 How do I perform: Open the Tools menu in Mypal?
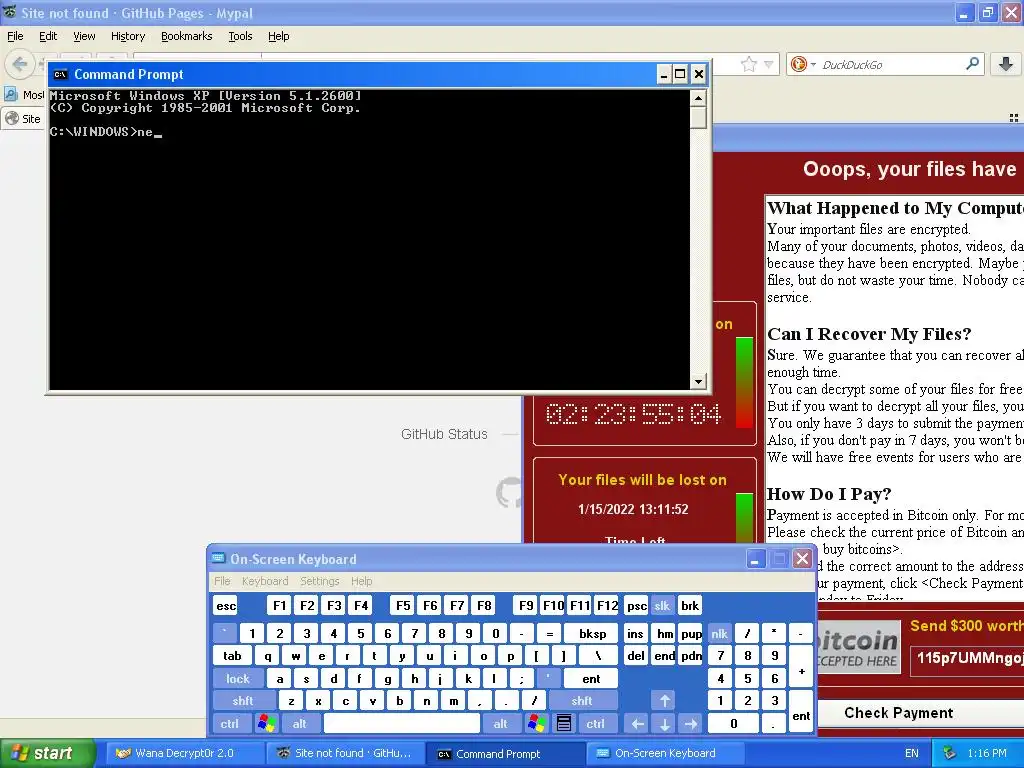(240, 36)
